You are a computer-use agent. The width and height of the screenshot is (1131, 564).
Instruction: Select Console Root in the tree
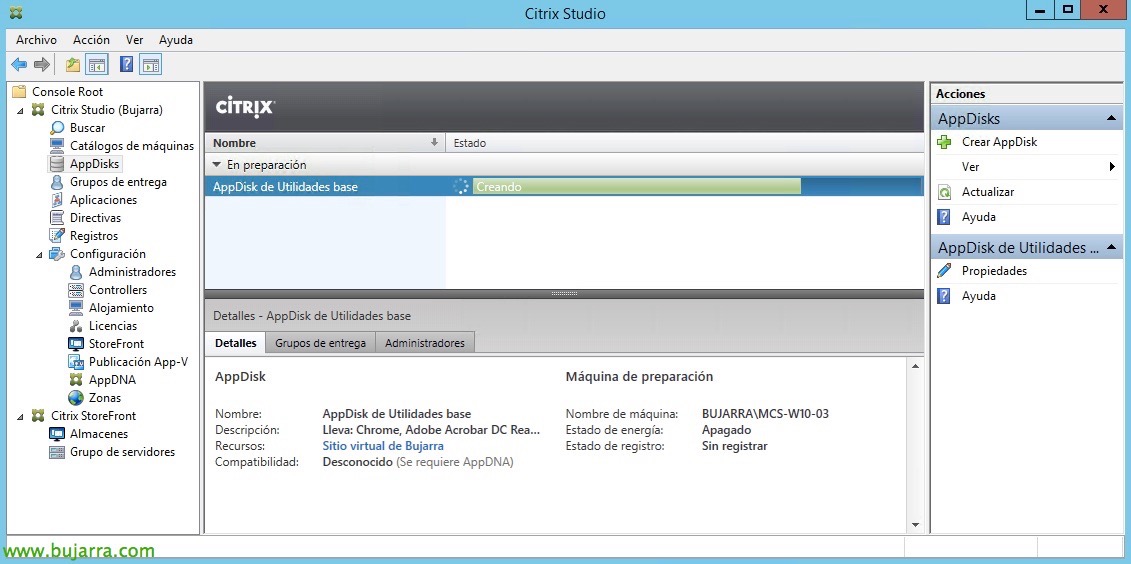tap(67, 92)
